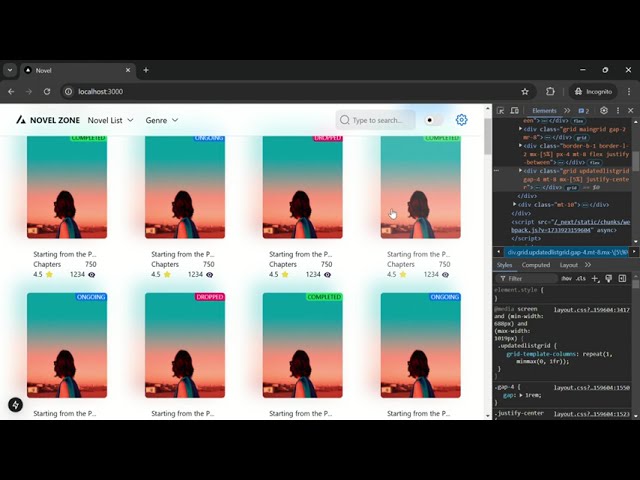
Task: Open the Chrome three-dot menu
Action: pyautogui.click(x=629, y=91)
